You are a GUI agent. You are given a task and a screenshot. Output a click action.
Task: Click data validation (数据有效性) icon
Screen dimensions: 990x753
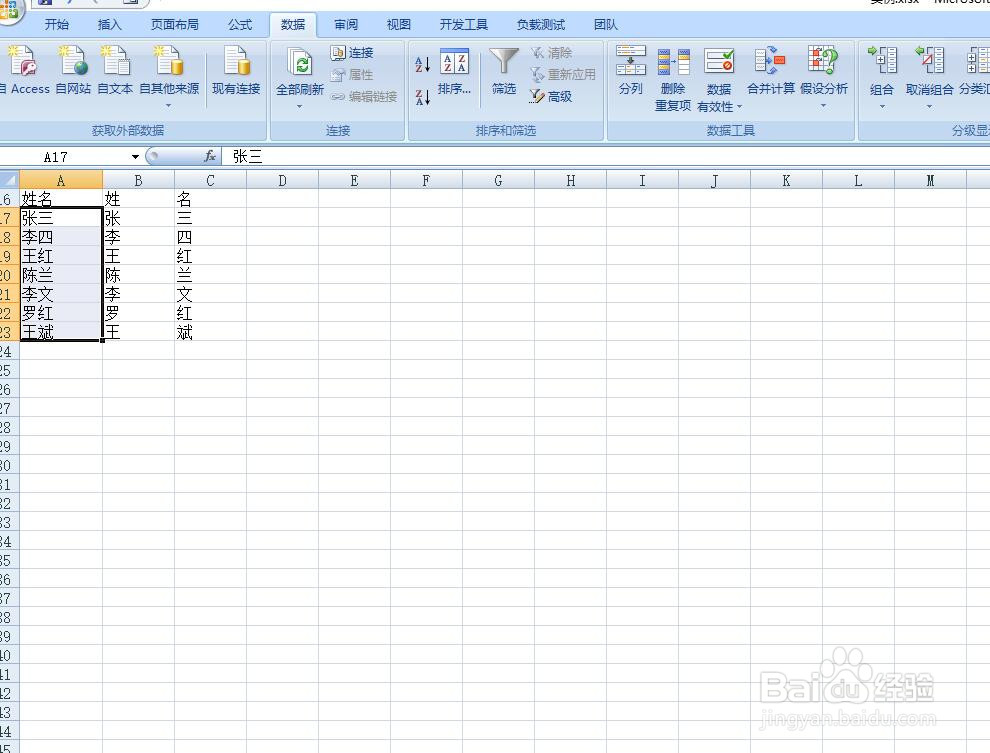719,61
